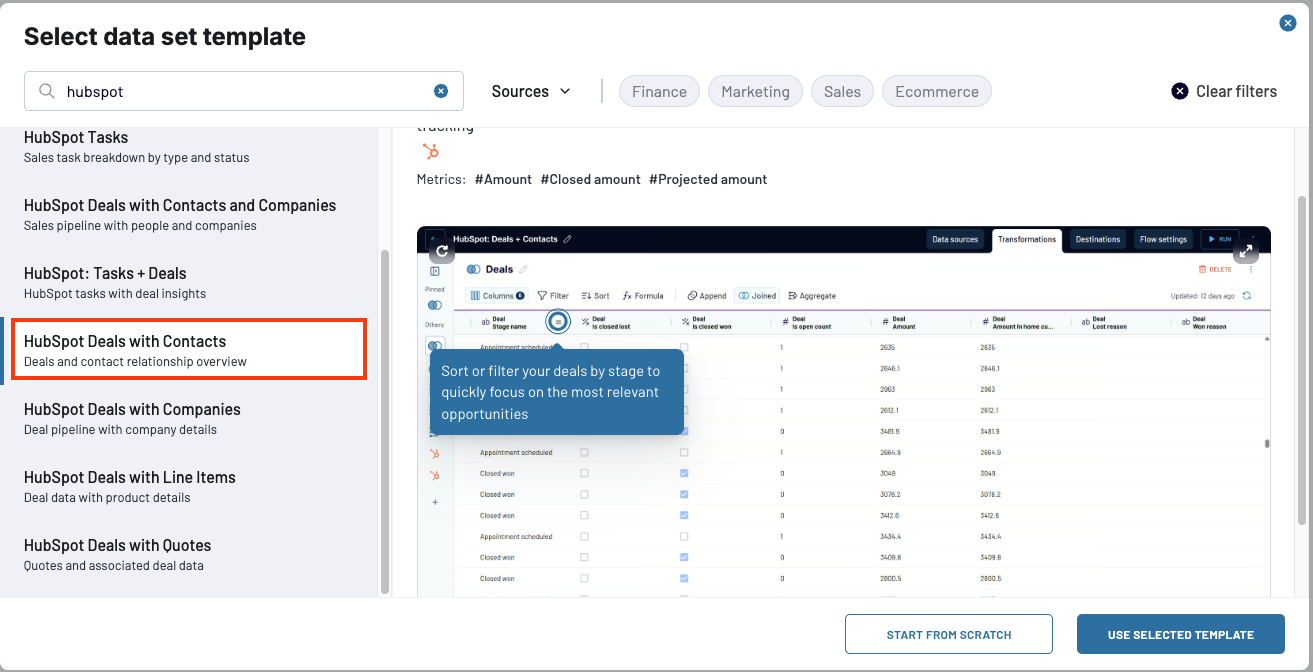Click the pencil icon beside HubSpot: Deals + Contacts
The width and height of the screenshot is (1313, 672).
click(x=567, y=240)
